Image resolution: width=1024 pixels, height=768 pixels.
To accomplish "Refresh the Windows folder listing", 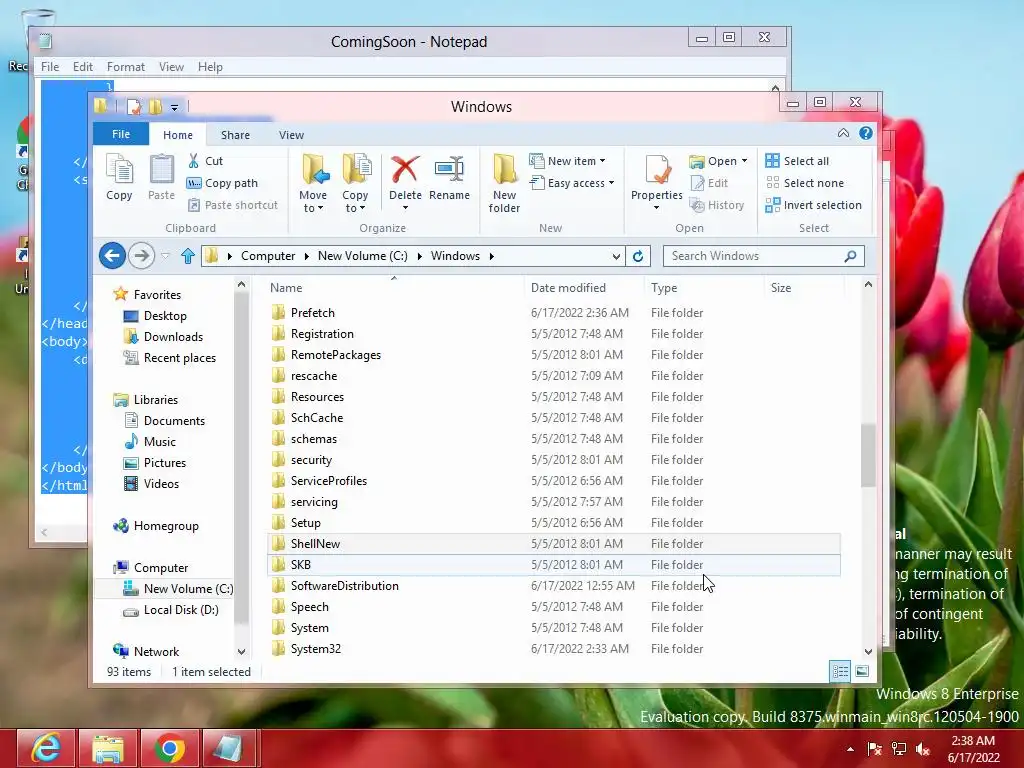I will click(x=638, y=256).
